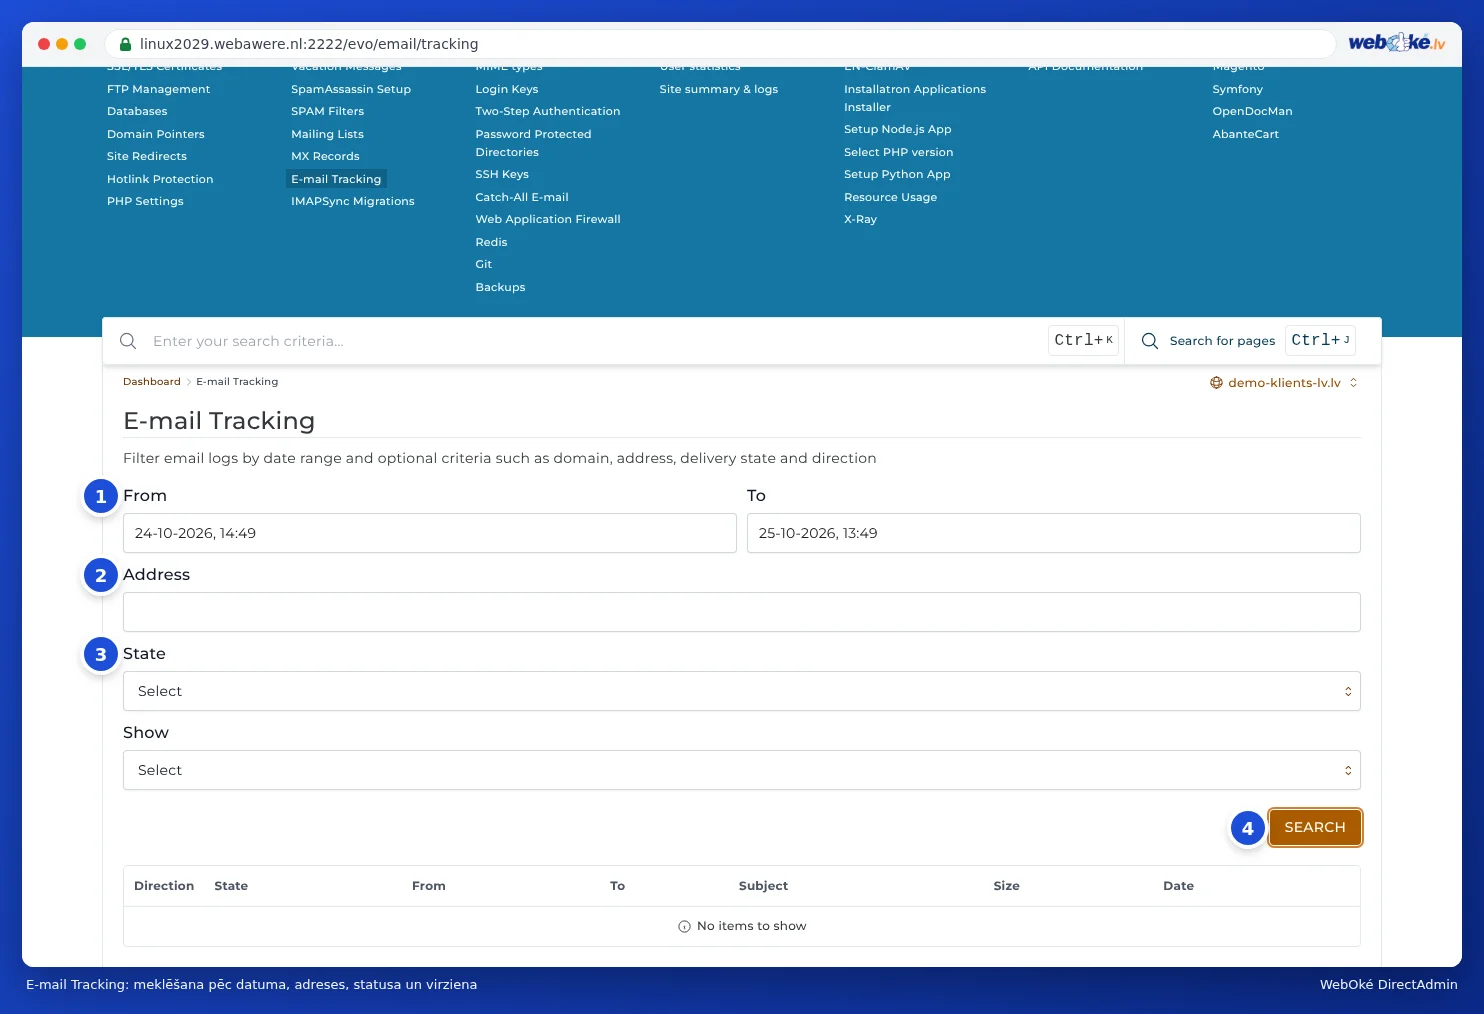Open FTP Management link
1484x1014 pixels.
point(158,89)
